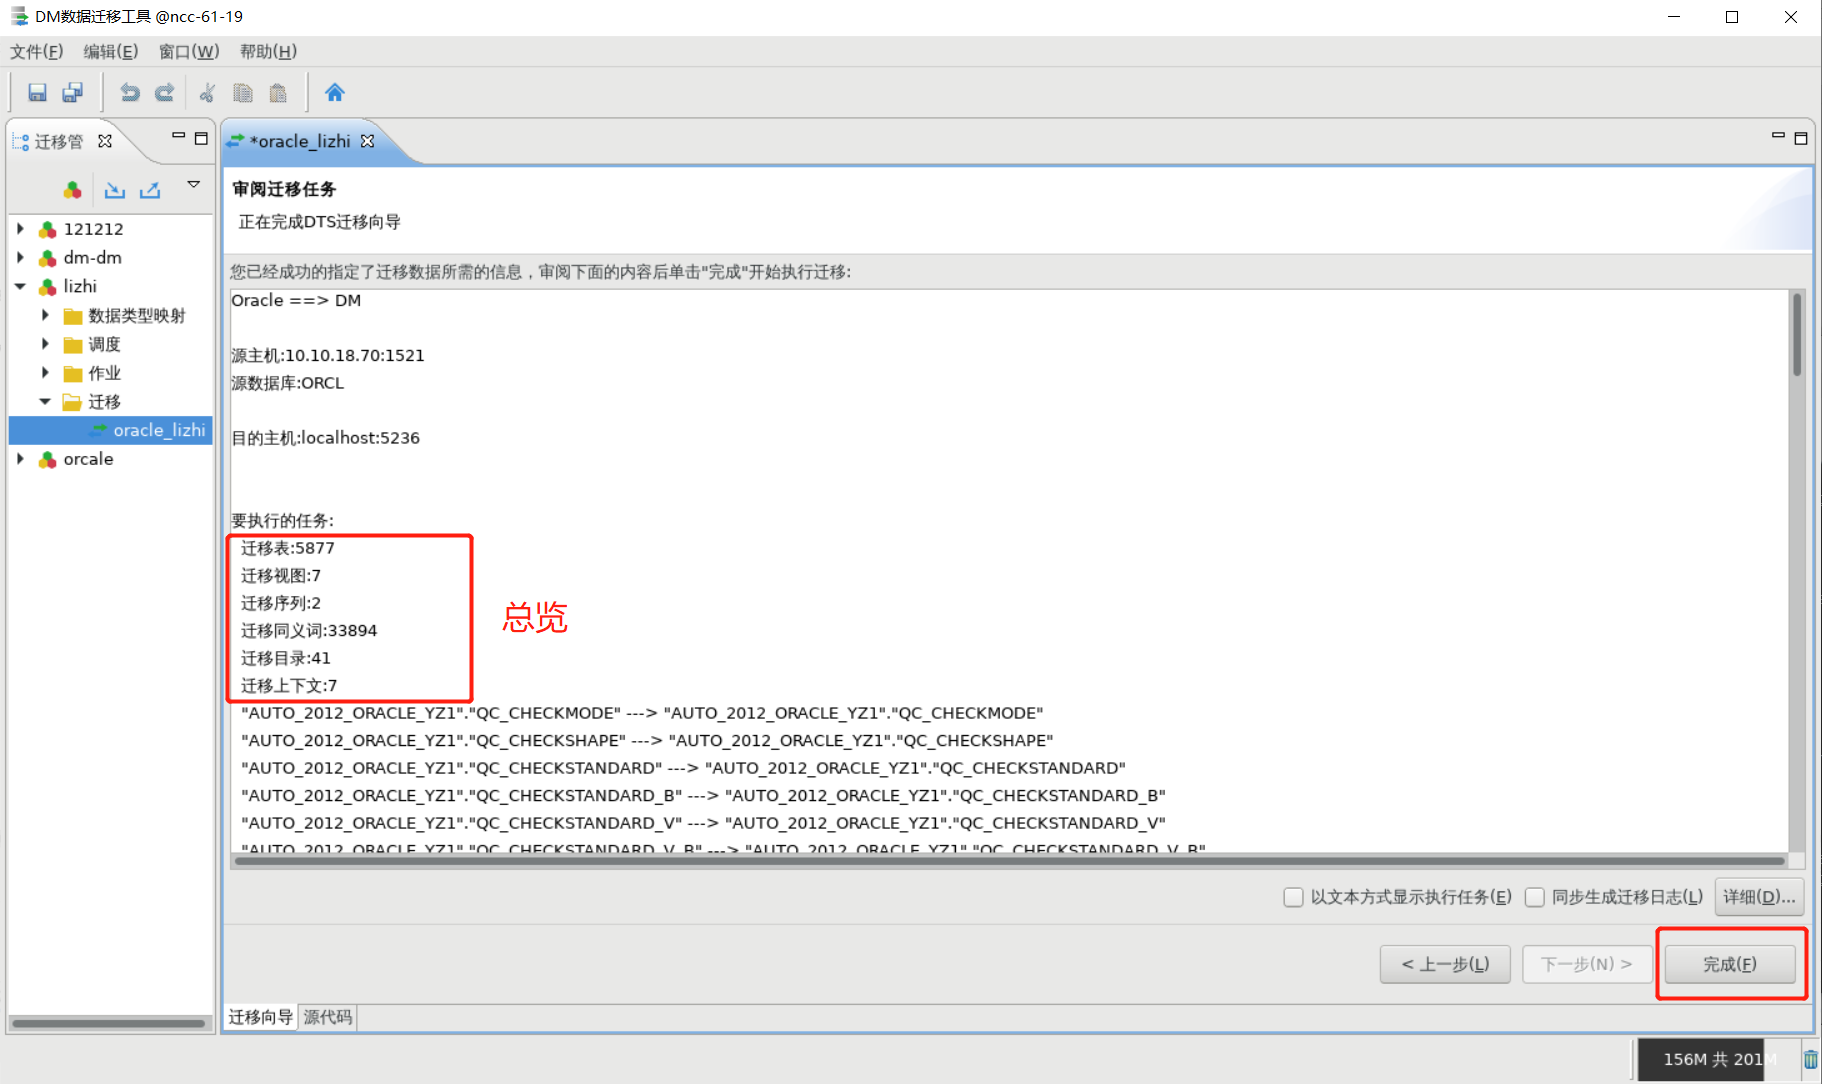Open the Home page icon

(x=334, y=93)
